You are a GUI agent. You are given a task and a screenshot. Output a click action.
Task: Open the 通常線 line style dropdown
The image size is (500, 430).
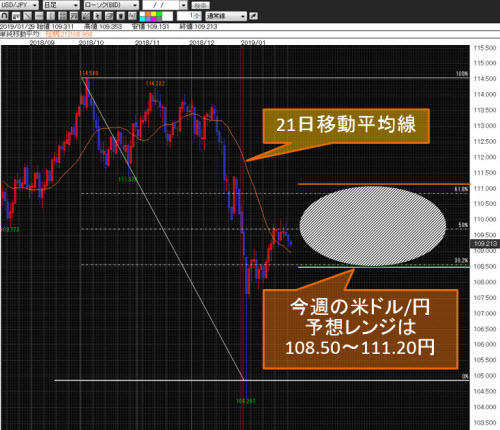coord(226,16)
